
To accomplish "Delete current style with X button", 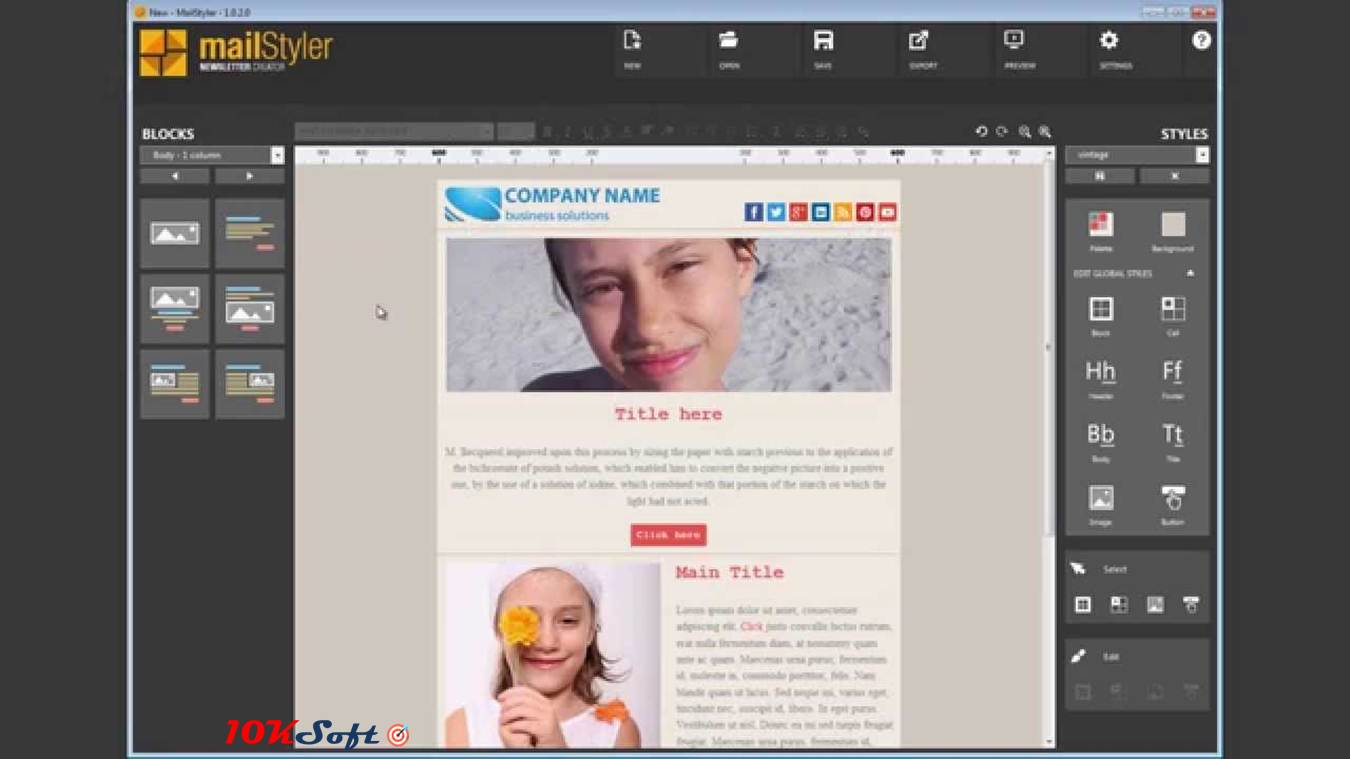I will [x=1175, y=176].
